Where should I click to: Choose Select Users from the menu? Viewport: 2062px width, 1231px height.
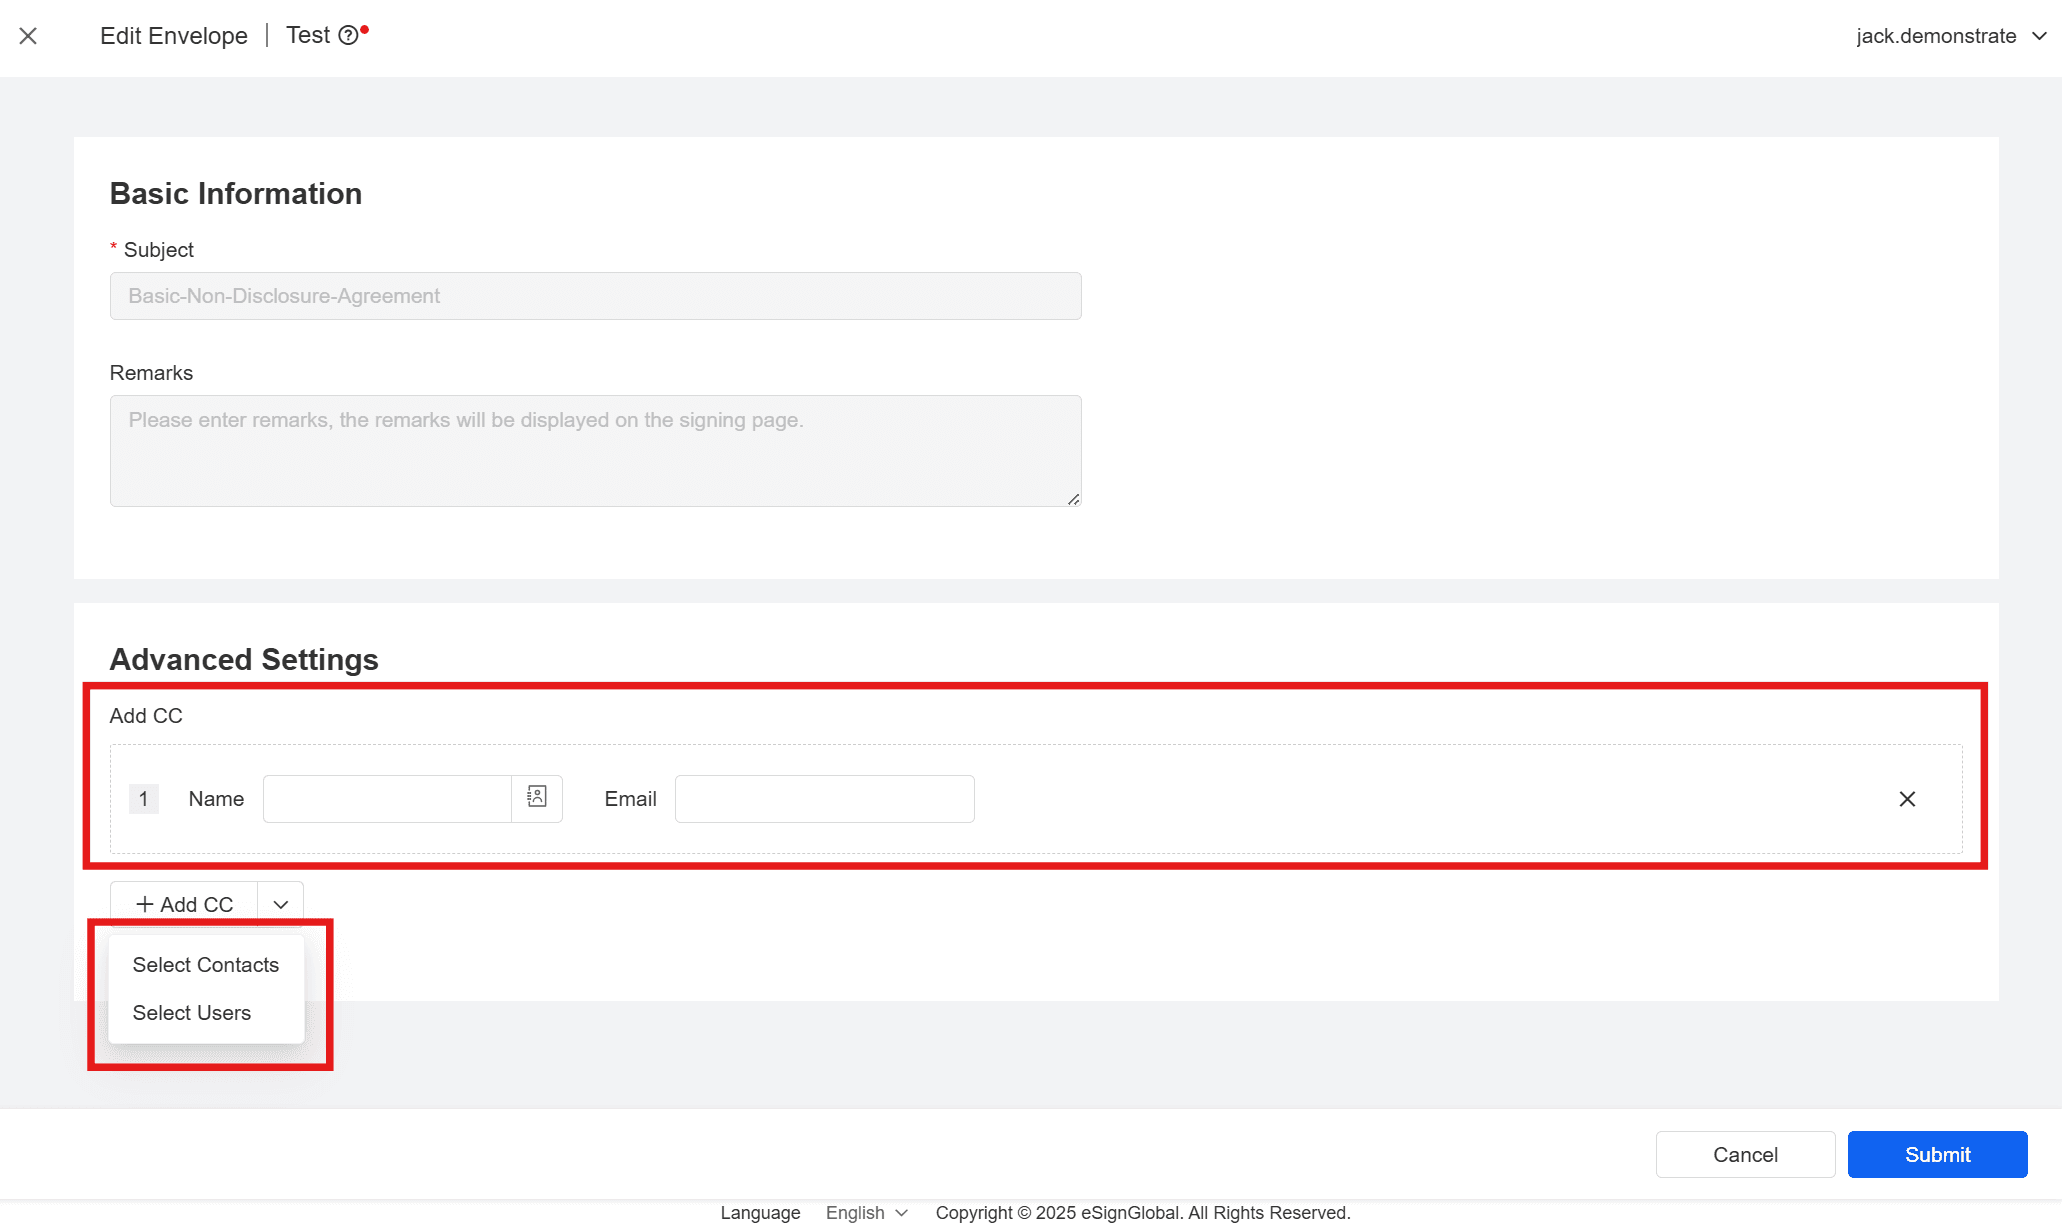[192, 1013]
